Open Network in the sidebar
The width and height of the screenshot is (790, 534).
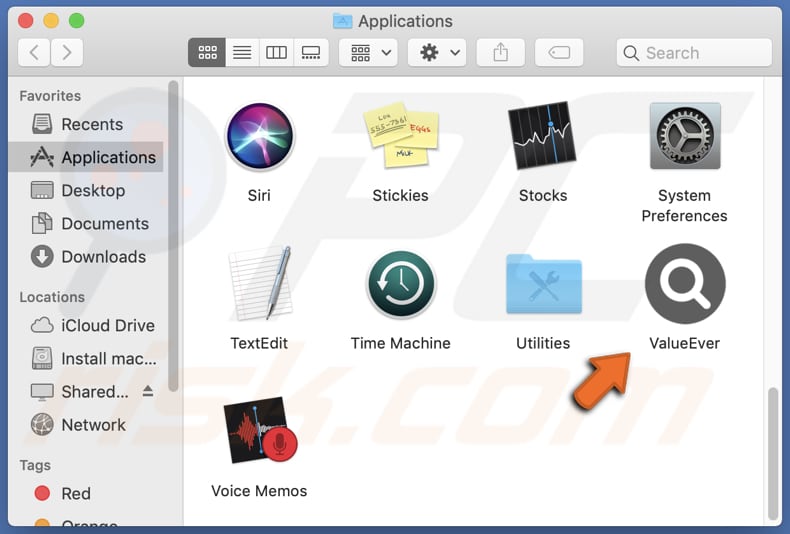[86, 425]
